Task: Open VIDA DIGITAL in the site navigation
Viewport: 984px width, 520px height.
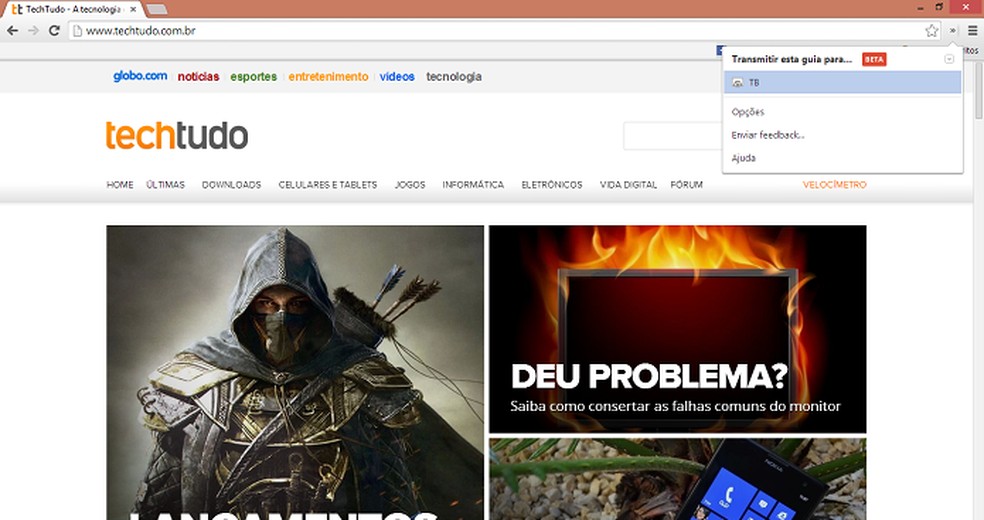Action: tap(628, 184)
